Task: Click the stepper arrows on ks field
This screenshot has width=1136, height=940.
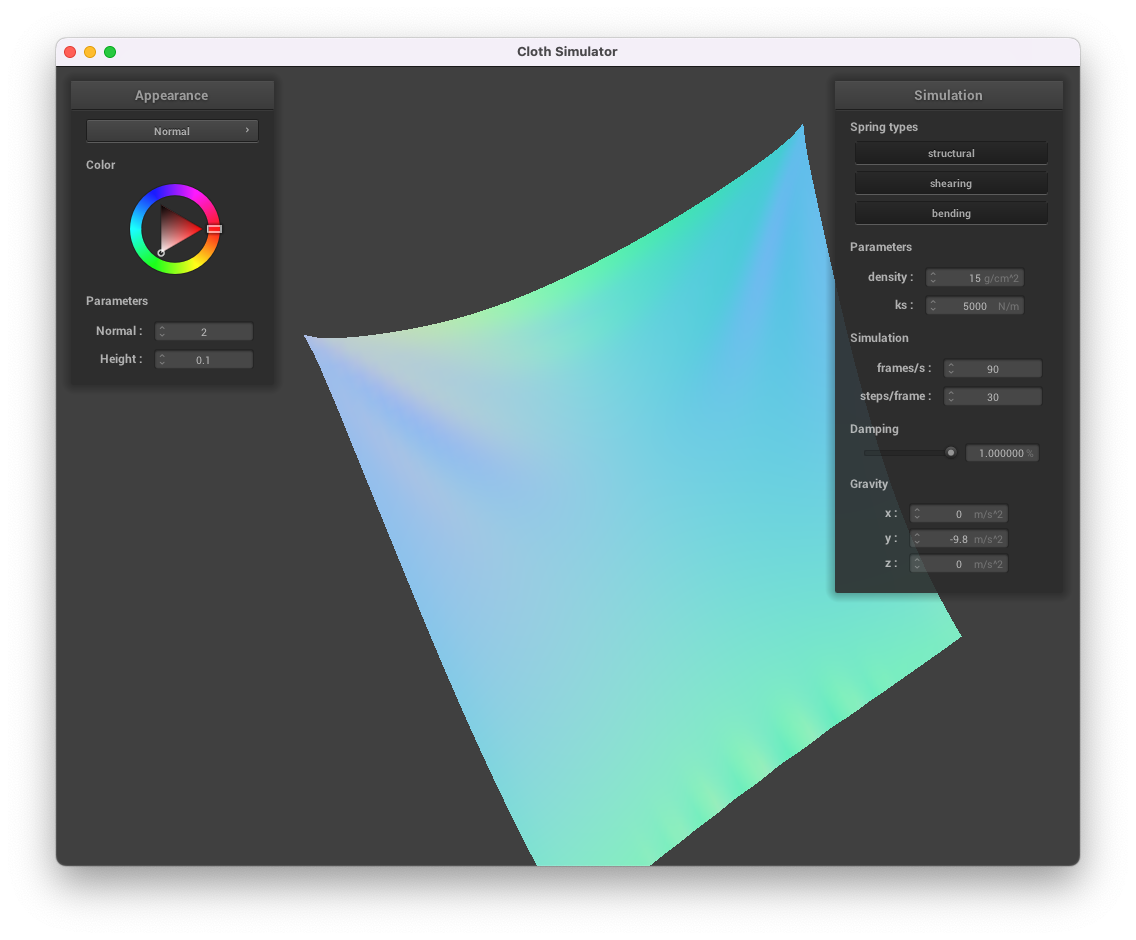Action: [933, 306]
